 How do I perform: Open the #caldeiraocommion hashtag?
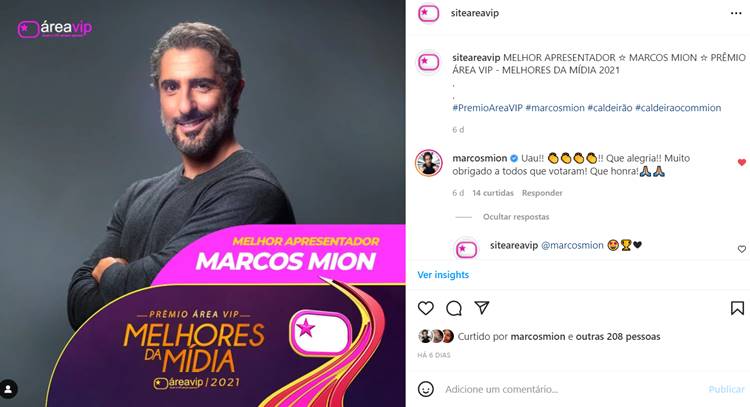click(678, 108)
